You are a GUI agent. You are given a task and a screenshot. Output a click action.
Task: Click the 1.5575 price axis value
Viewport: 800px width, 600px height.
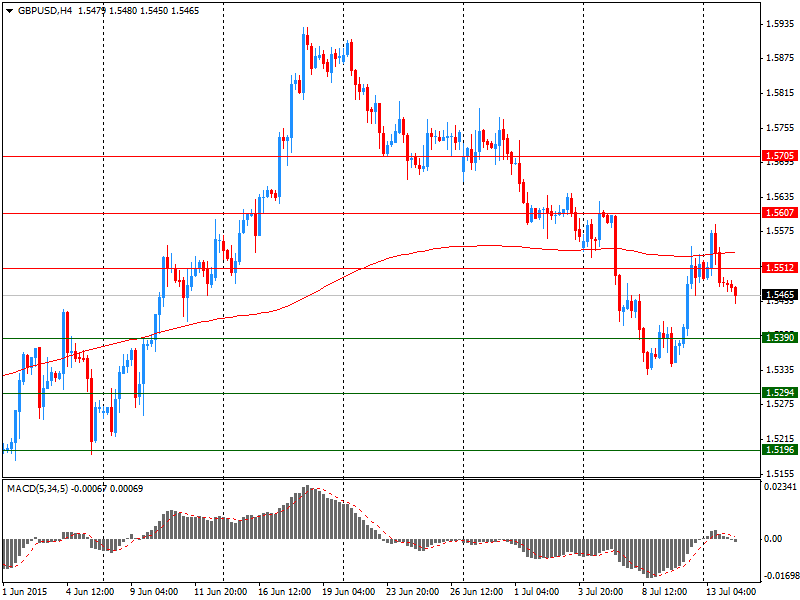[x=780, y=231]
